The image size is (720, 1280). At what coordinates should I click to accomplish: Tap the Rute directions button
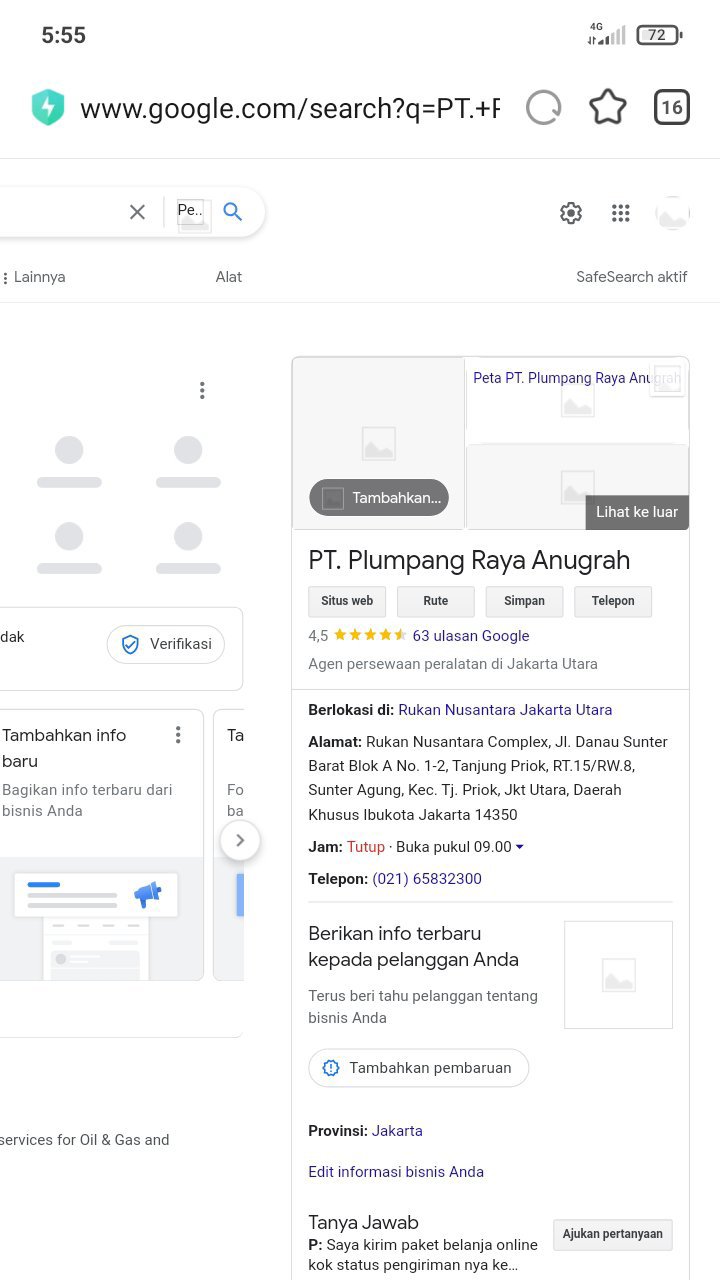[435, 601]
